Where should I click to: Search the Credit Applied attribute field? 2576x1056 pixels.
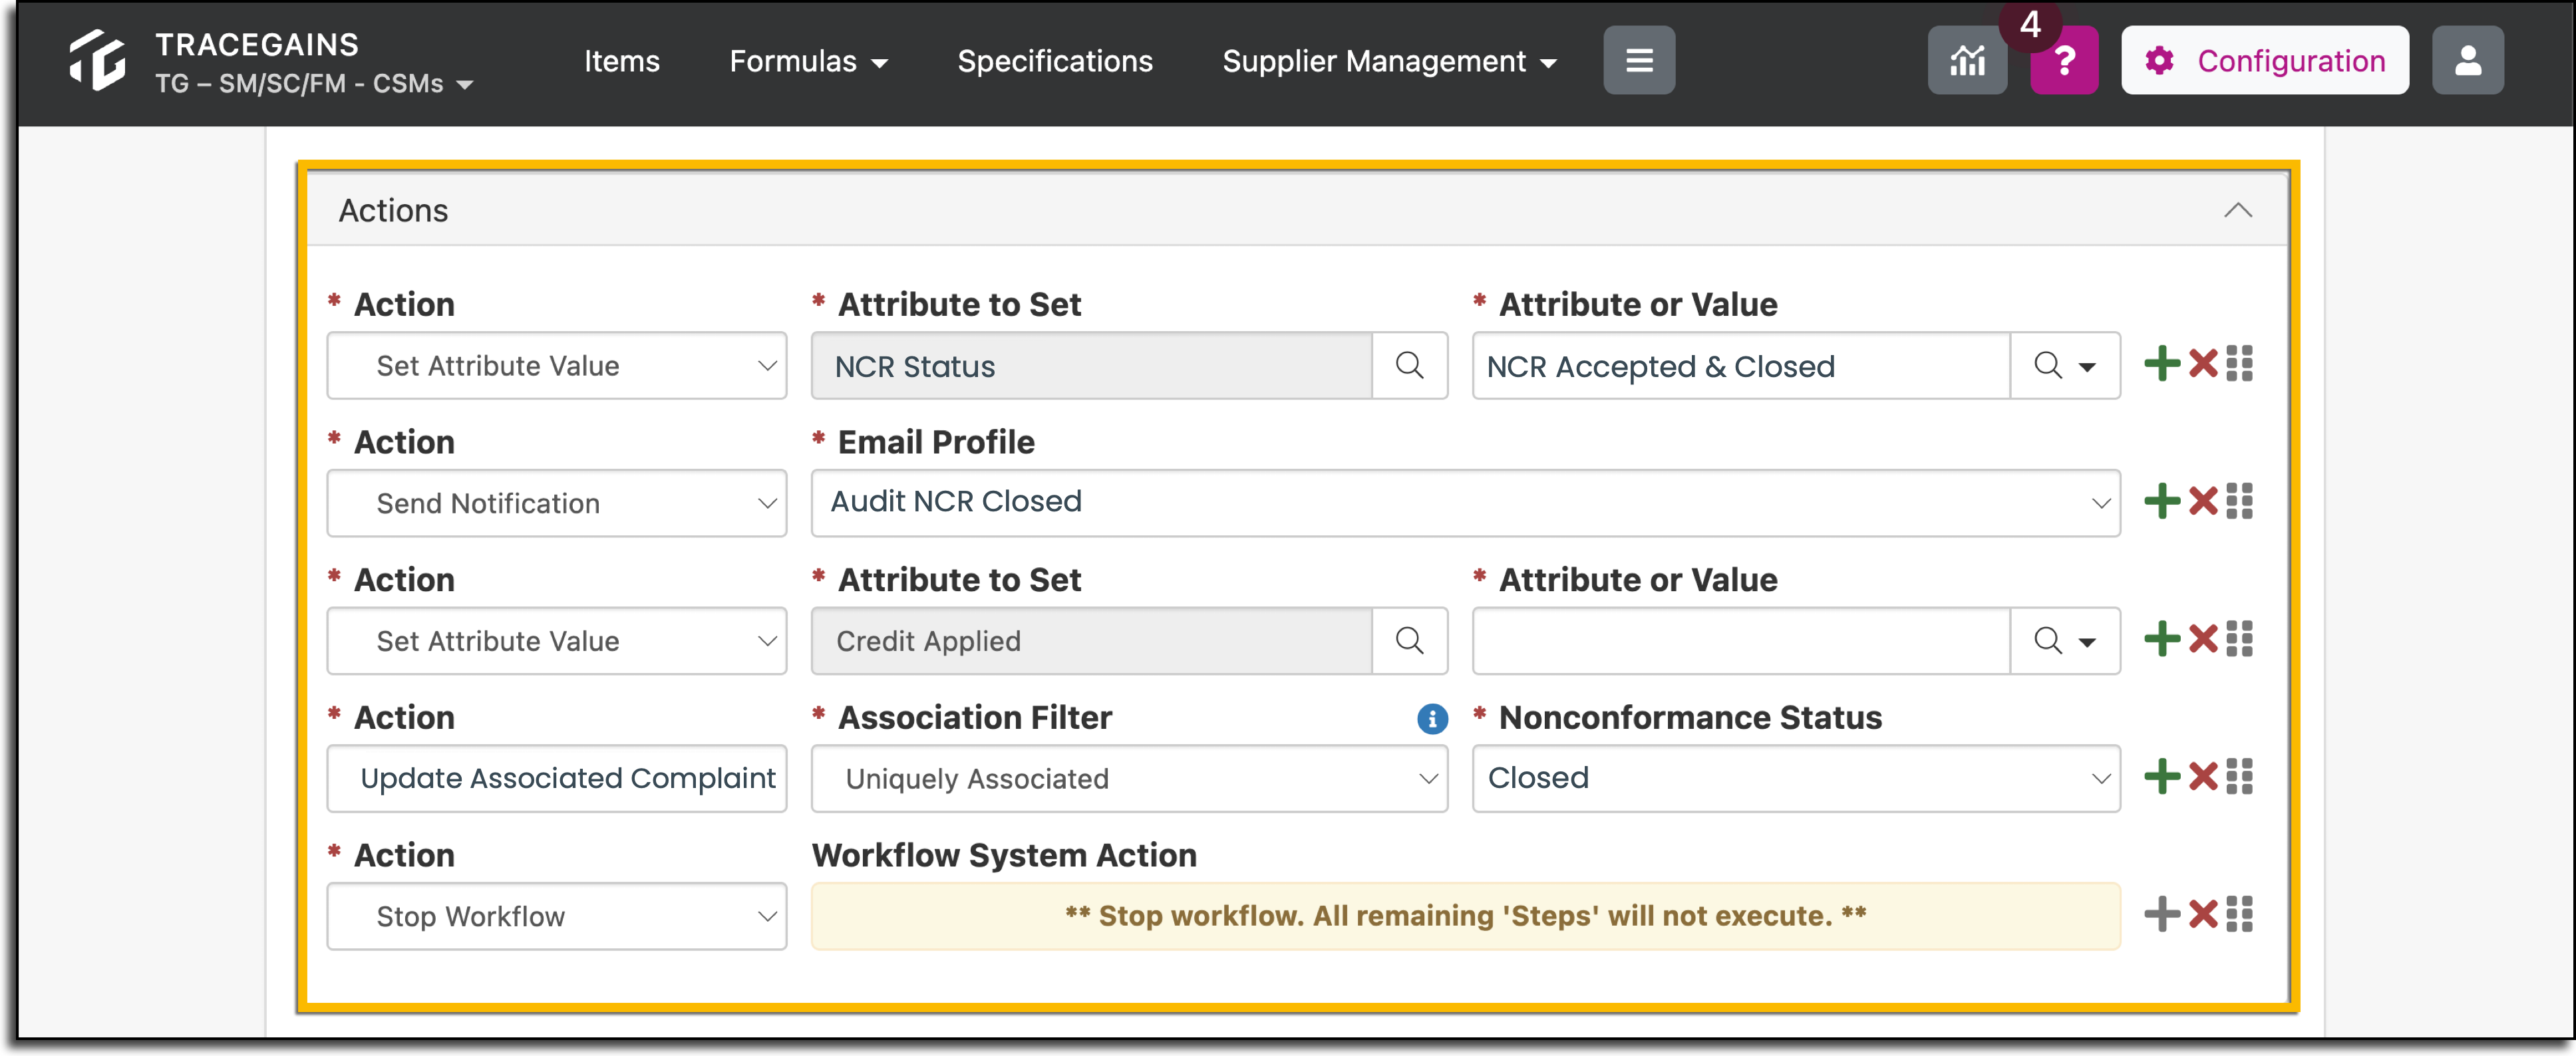pyautogui.click(x=1409, y=641)
